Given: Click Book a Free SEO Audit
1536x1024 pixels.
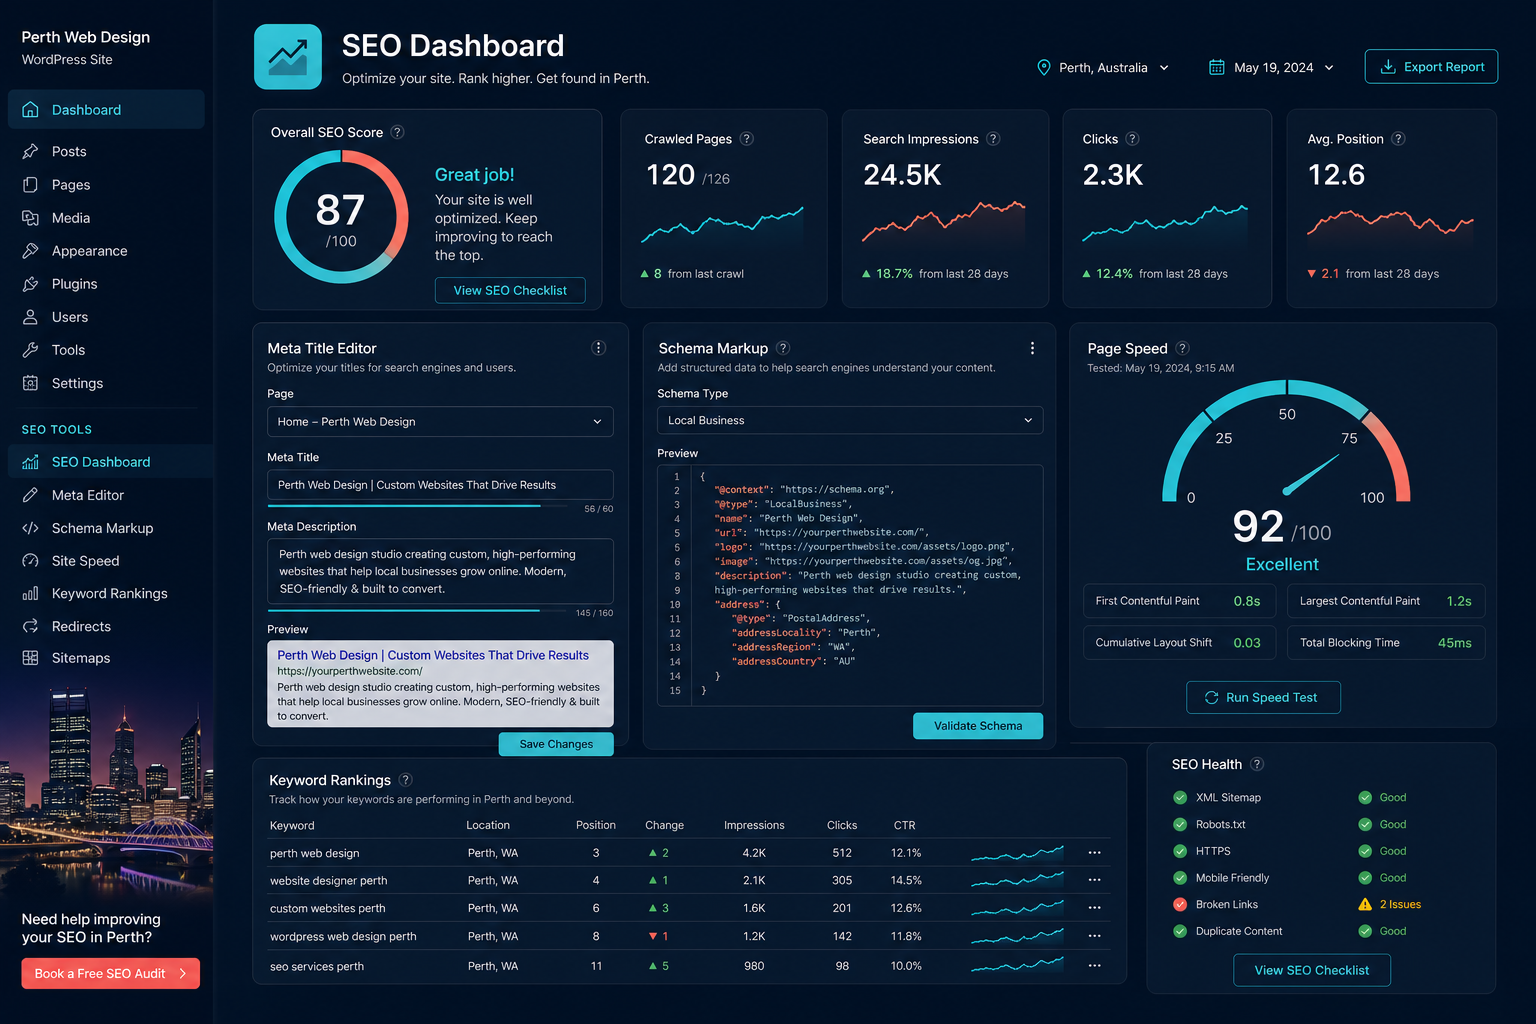Looking at the screenshot, I should coord(110,973).
